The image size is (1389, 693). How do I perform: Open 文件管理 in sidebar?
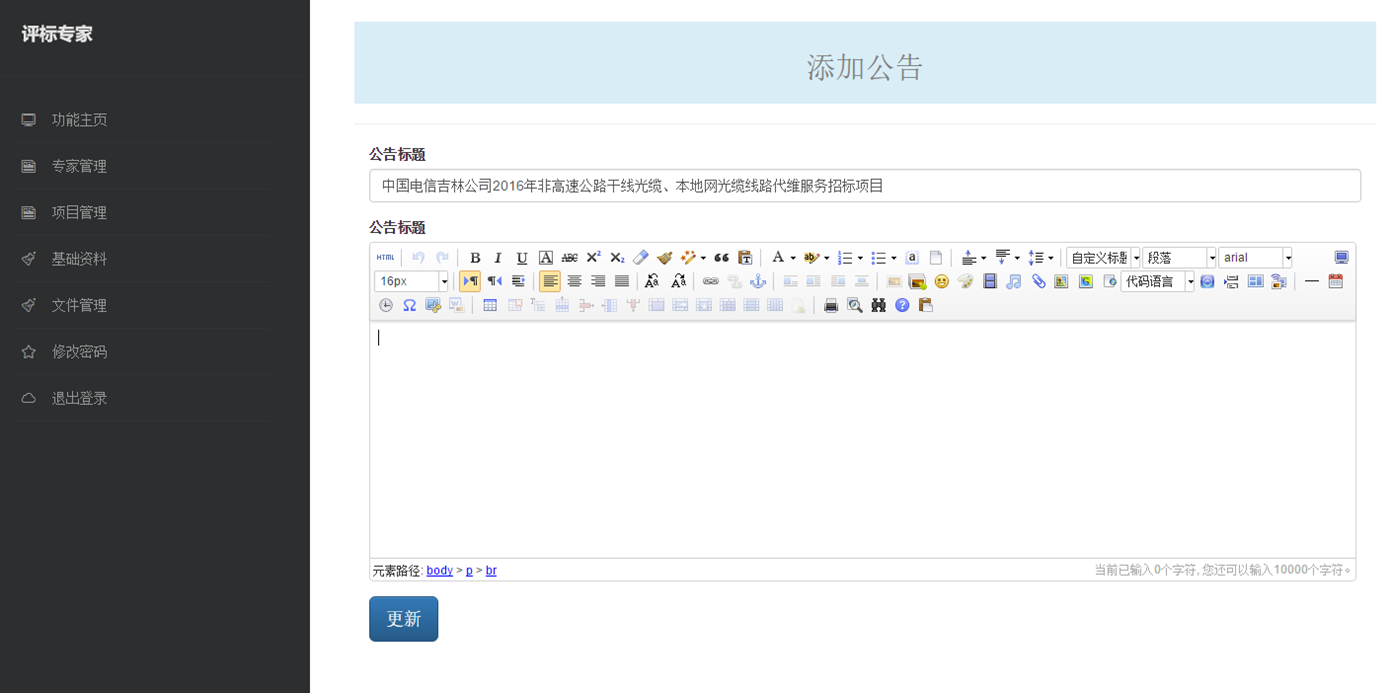(79, 305)
